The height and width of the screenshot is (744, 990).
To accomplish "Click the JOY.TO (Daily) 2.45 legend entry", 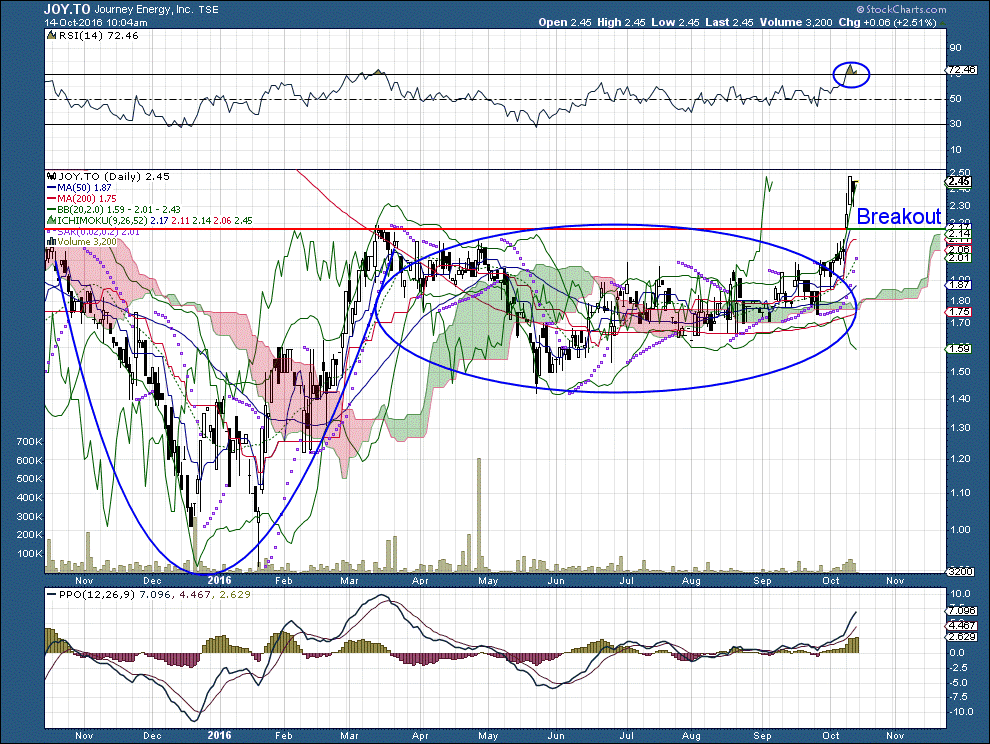I will (x=114, y=177).
